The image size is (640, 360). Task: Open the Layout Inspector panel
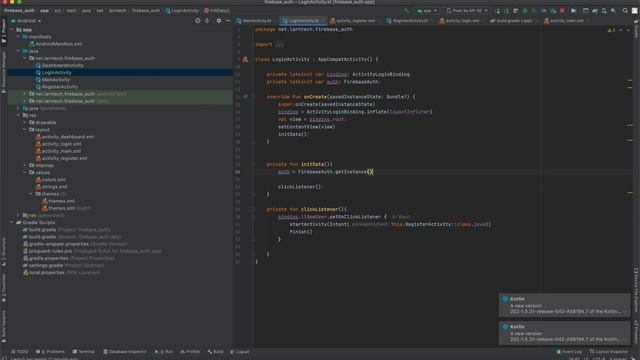(609, 351)
